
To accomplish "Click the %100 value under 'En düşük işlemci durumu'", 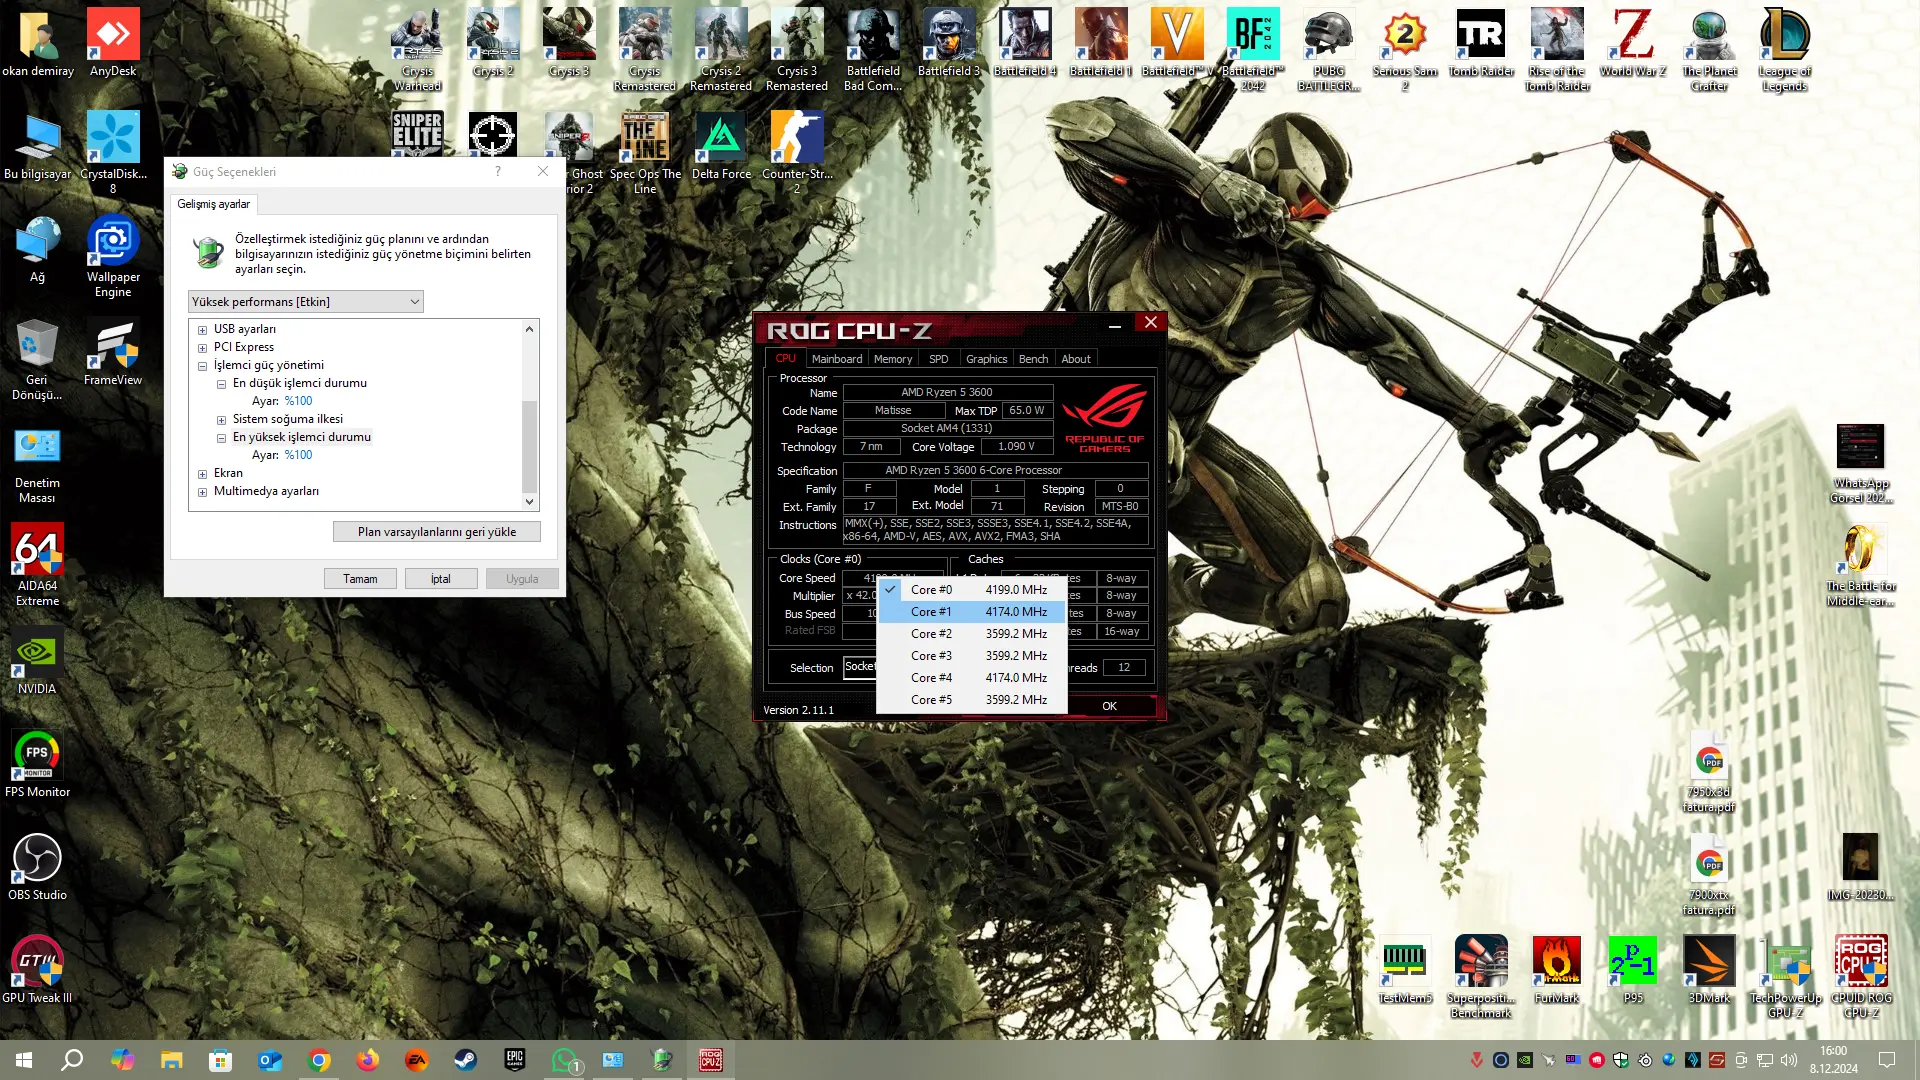I will pyautogui.click(x=298, y=401).
